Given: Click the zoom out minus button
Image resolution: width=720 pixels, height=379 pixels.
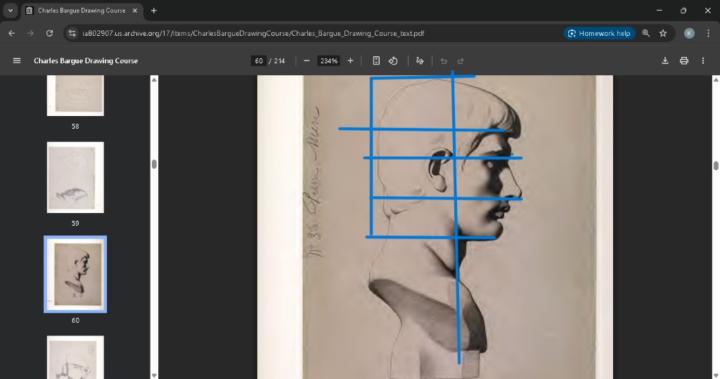Looking at the screenshot, I should pyautogui.click(x=307, y=61).
